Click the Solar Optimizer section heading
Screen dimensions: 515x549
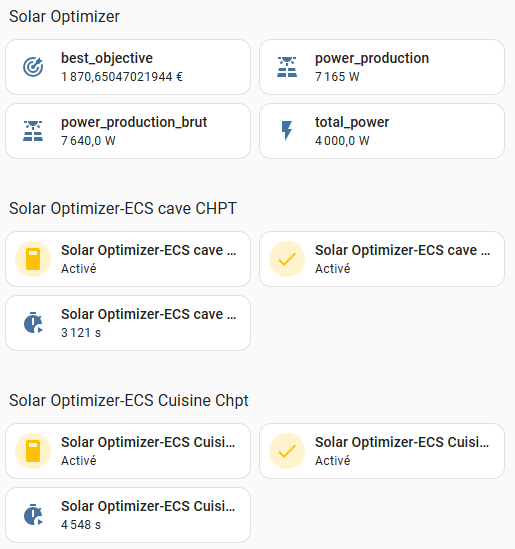tap(64, 16)
